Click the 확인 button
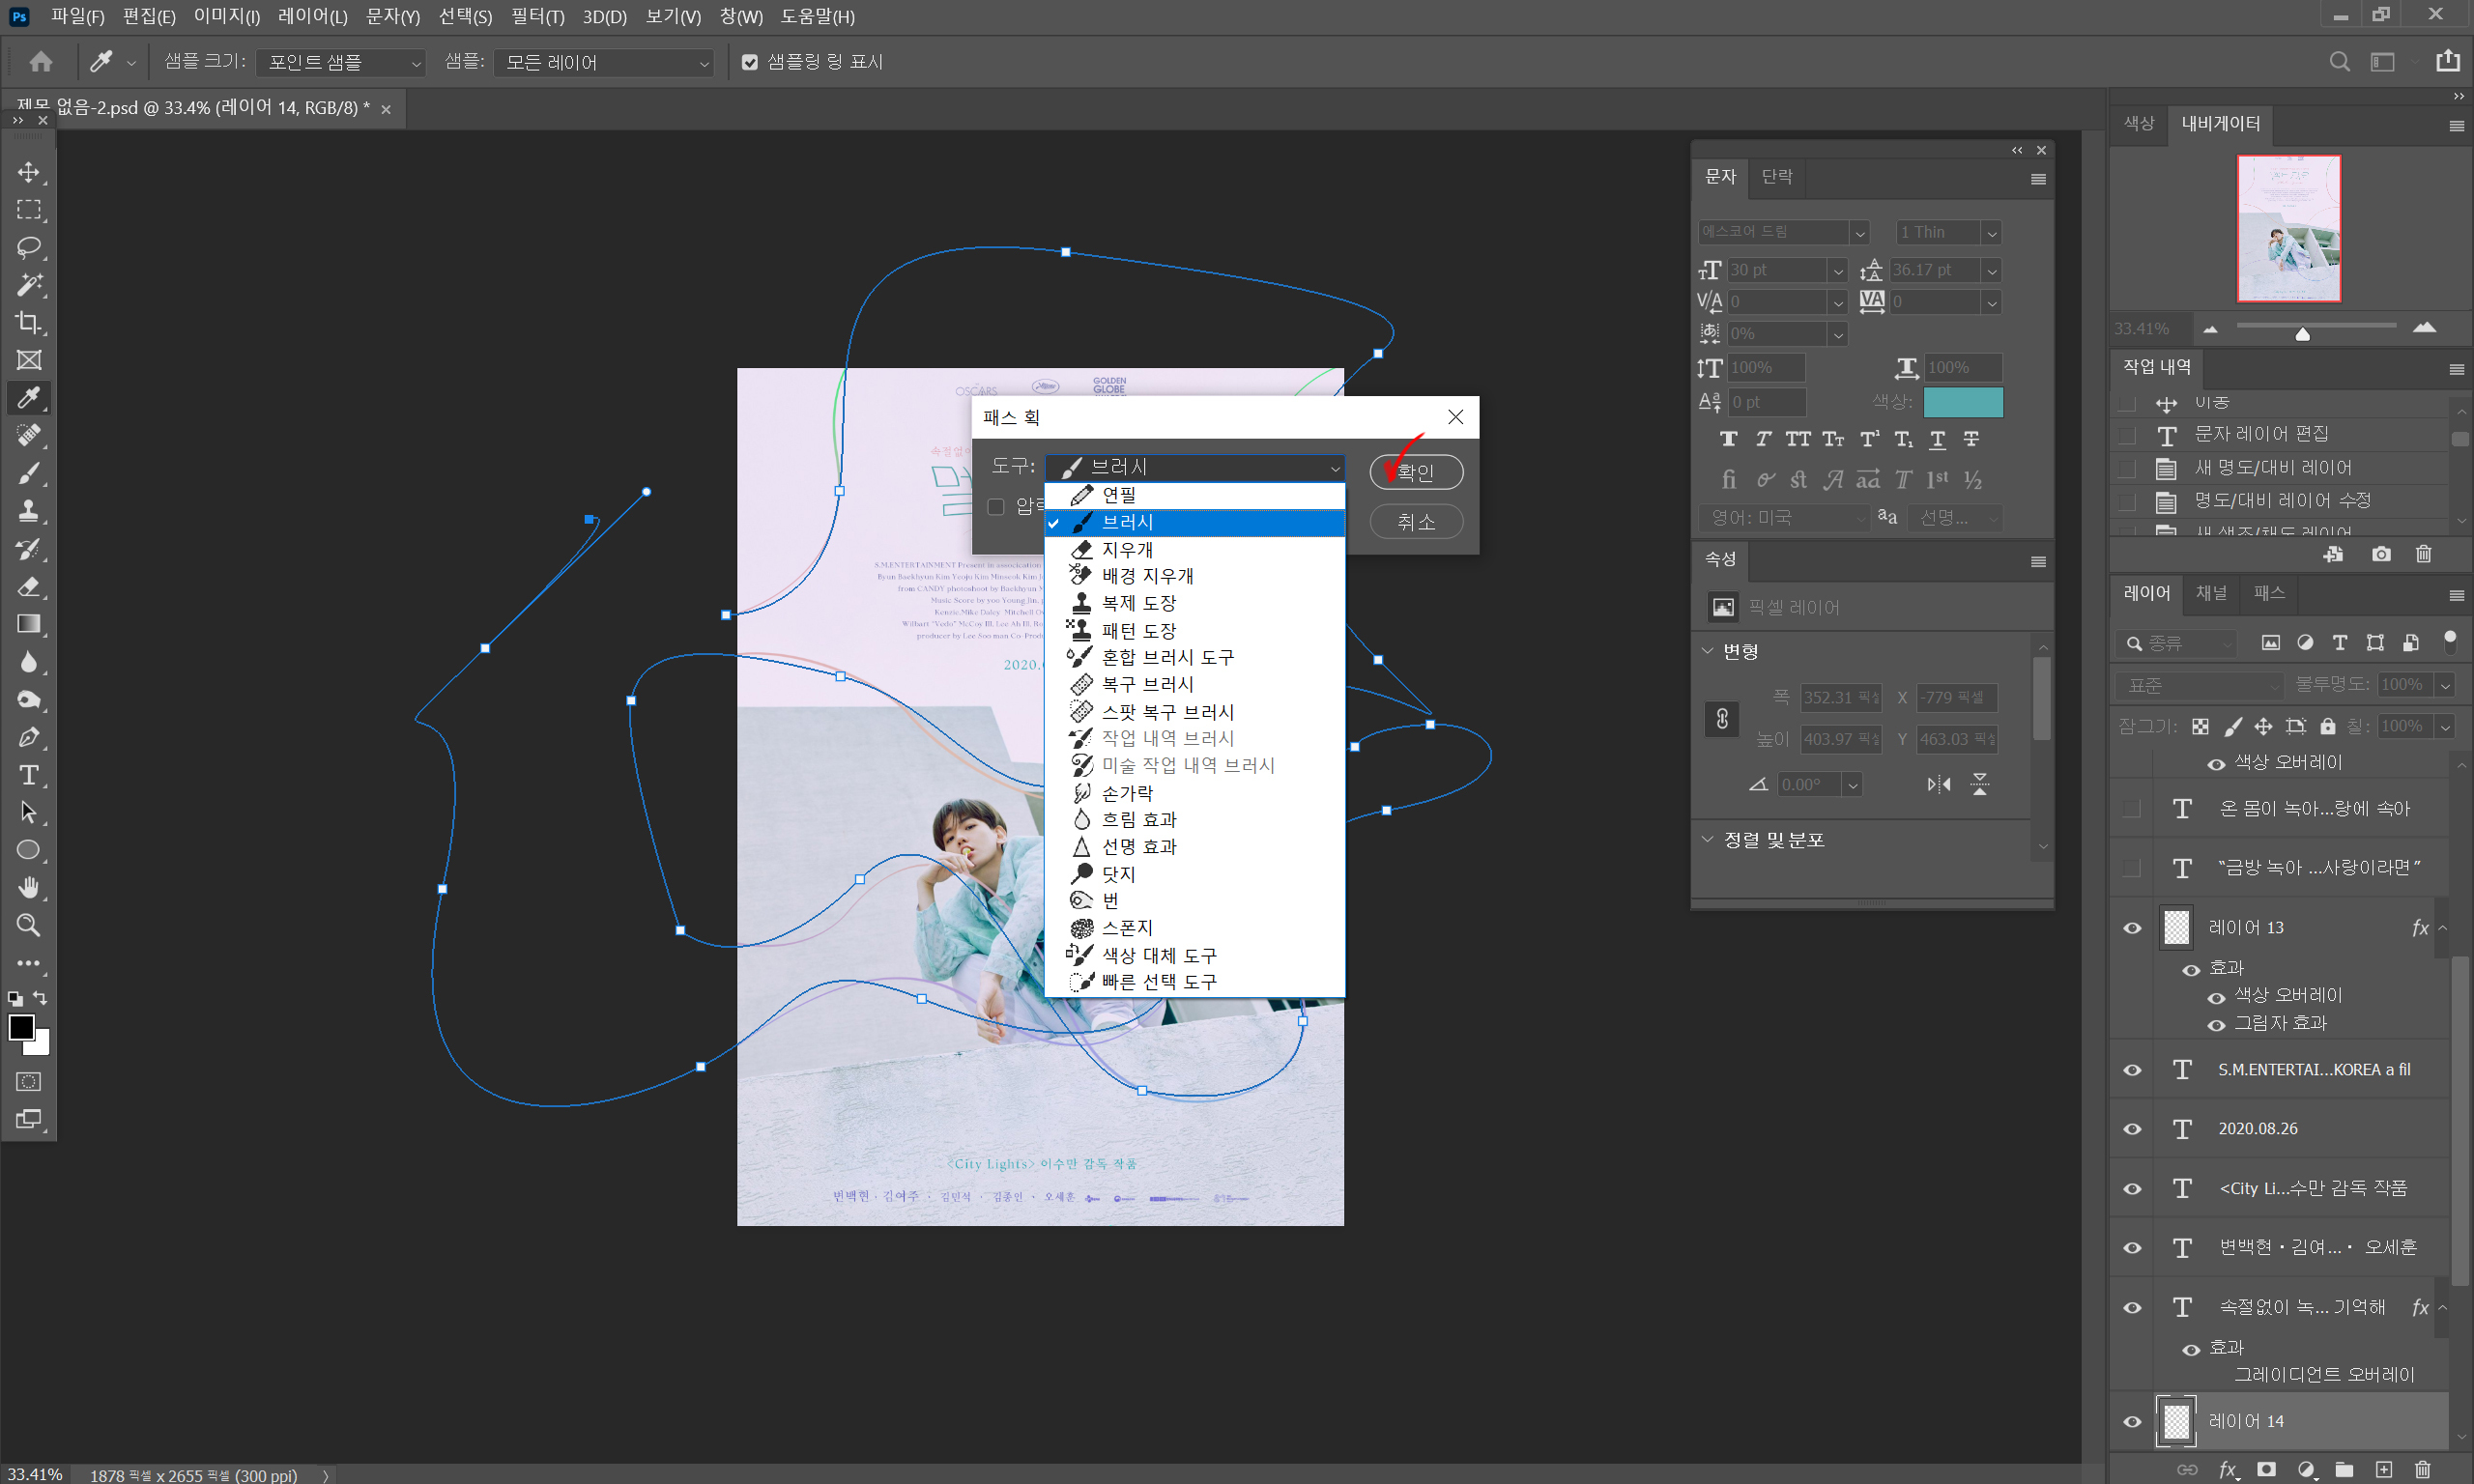Screen dimensions: 2474x1484 coord(1416,471)
